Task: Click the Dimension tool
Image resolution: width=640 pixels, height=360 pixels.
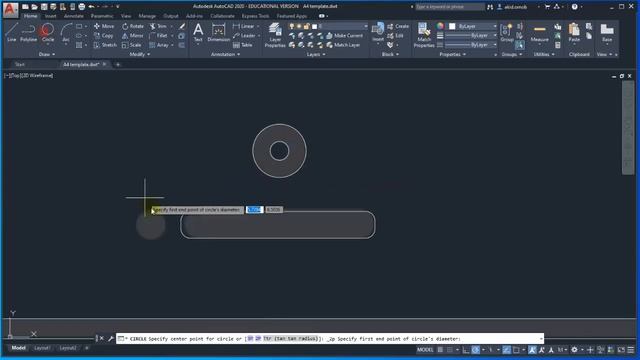Action: (218, 32)
